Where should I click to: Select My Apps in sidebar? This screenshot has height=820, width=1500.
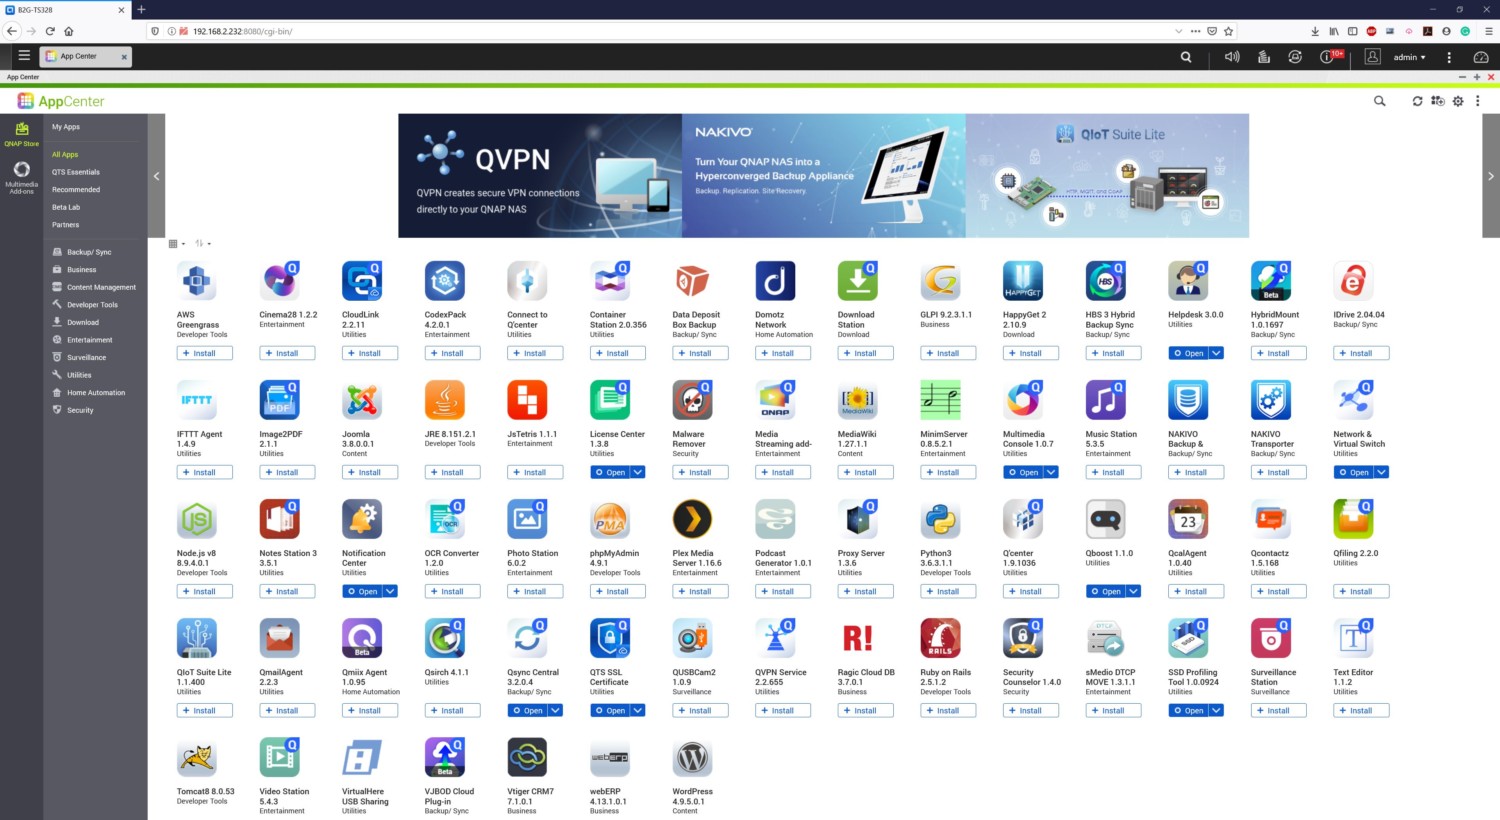(66, 127)
